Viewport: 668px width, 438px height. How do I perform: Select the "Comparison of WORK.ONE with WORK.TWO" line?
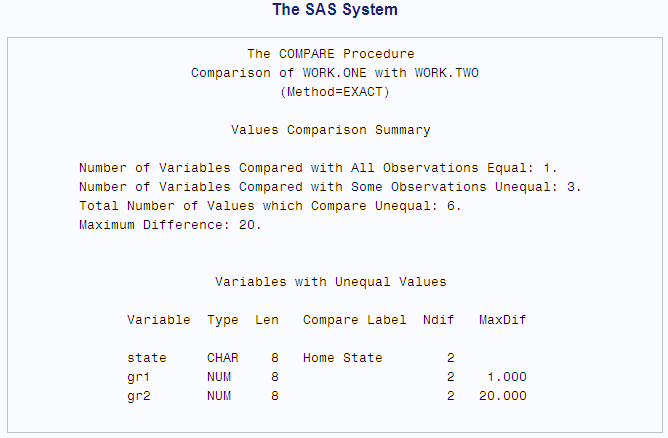pyautogui.click(x=331, y=73)
